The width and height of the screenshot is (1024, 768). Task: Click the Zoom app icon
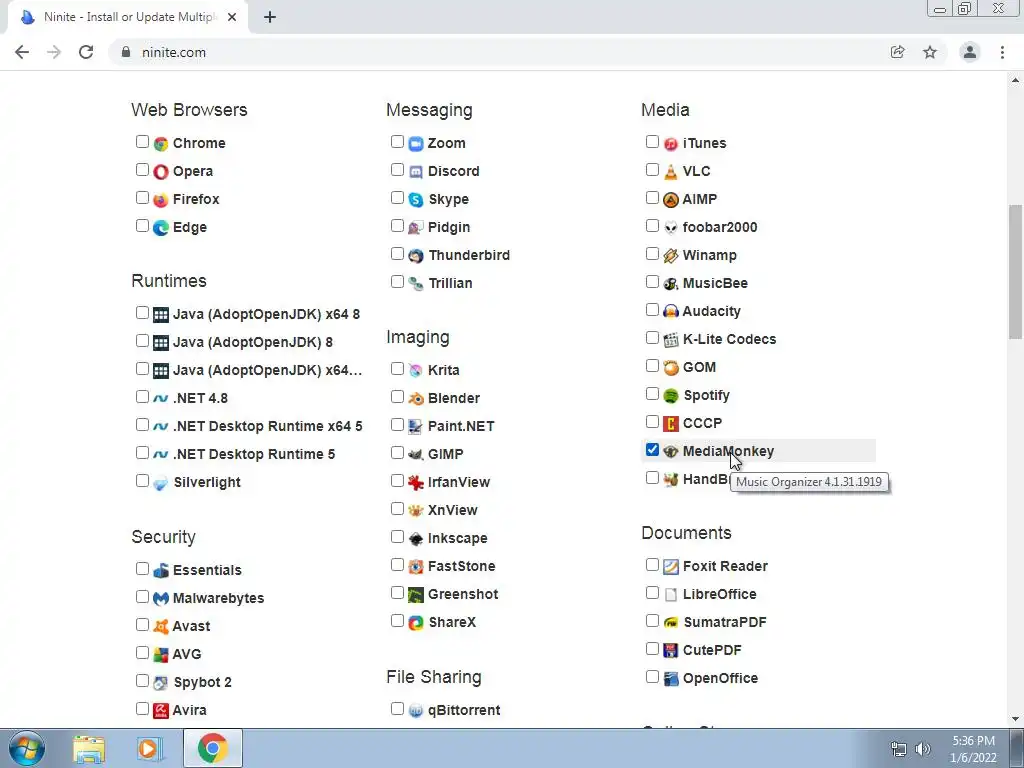[416, 144]
